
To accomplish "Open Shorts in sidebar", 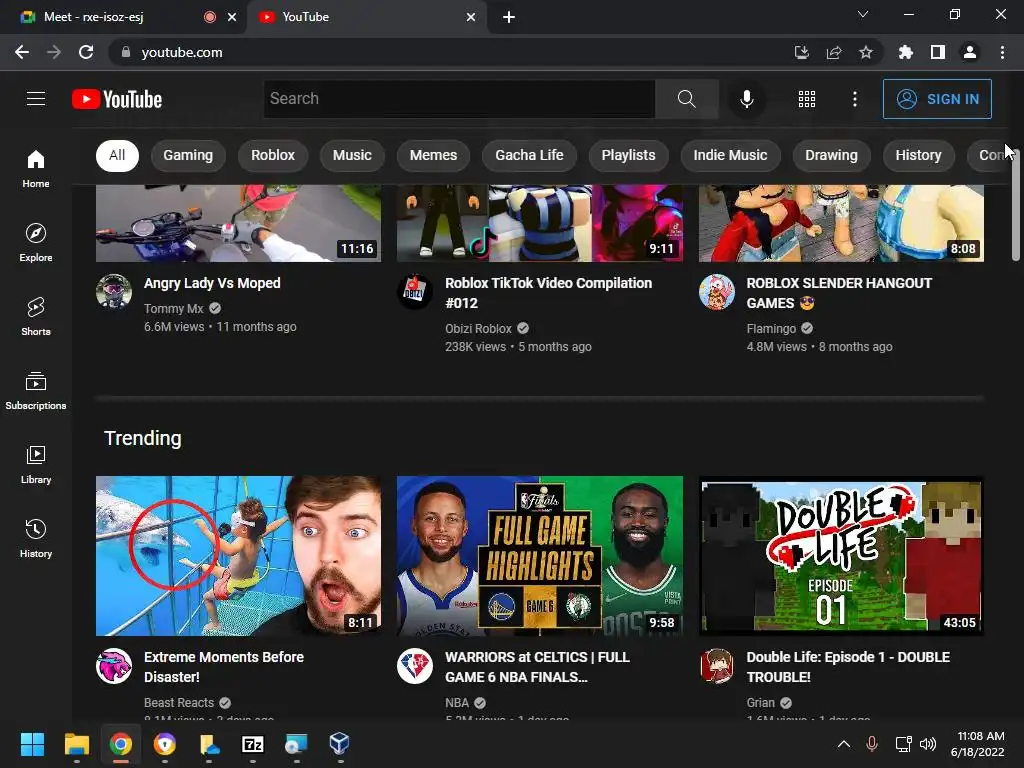I will [x=36, y=316].
